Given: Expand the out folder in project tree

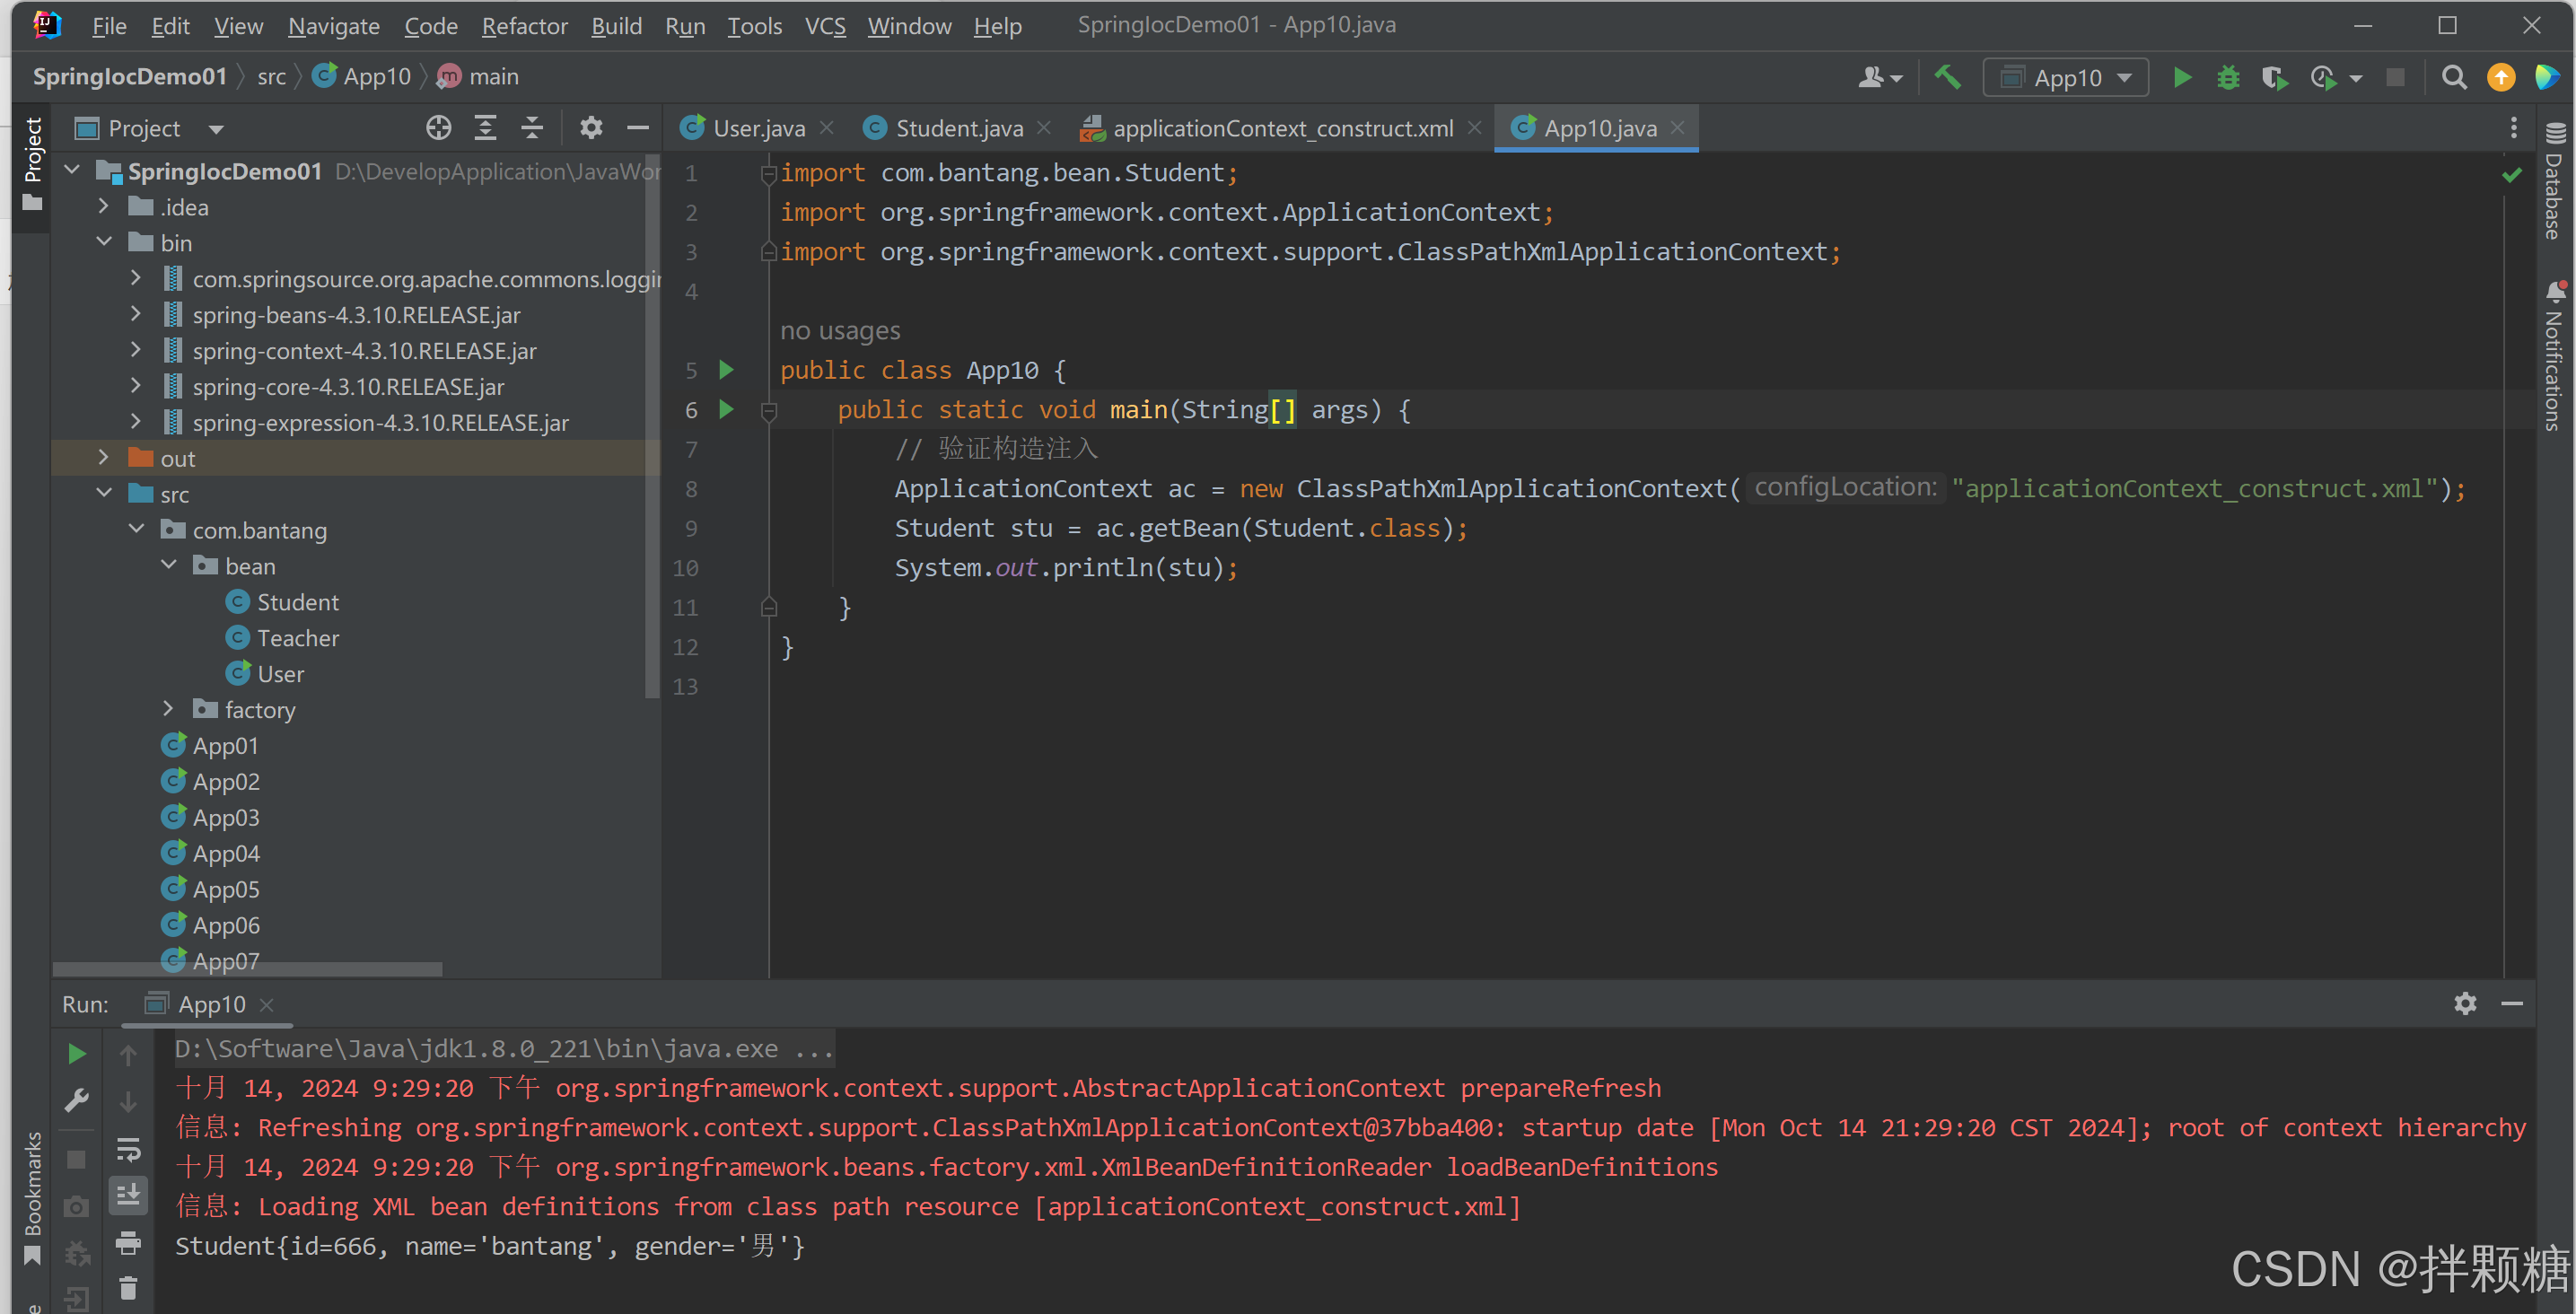Looking at the screenshot, I should click(x=103, y=458).
